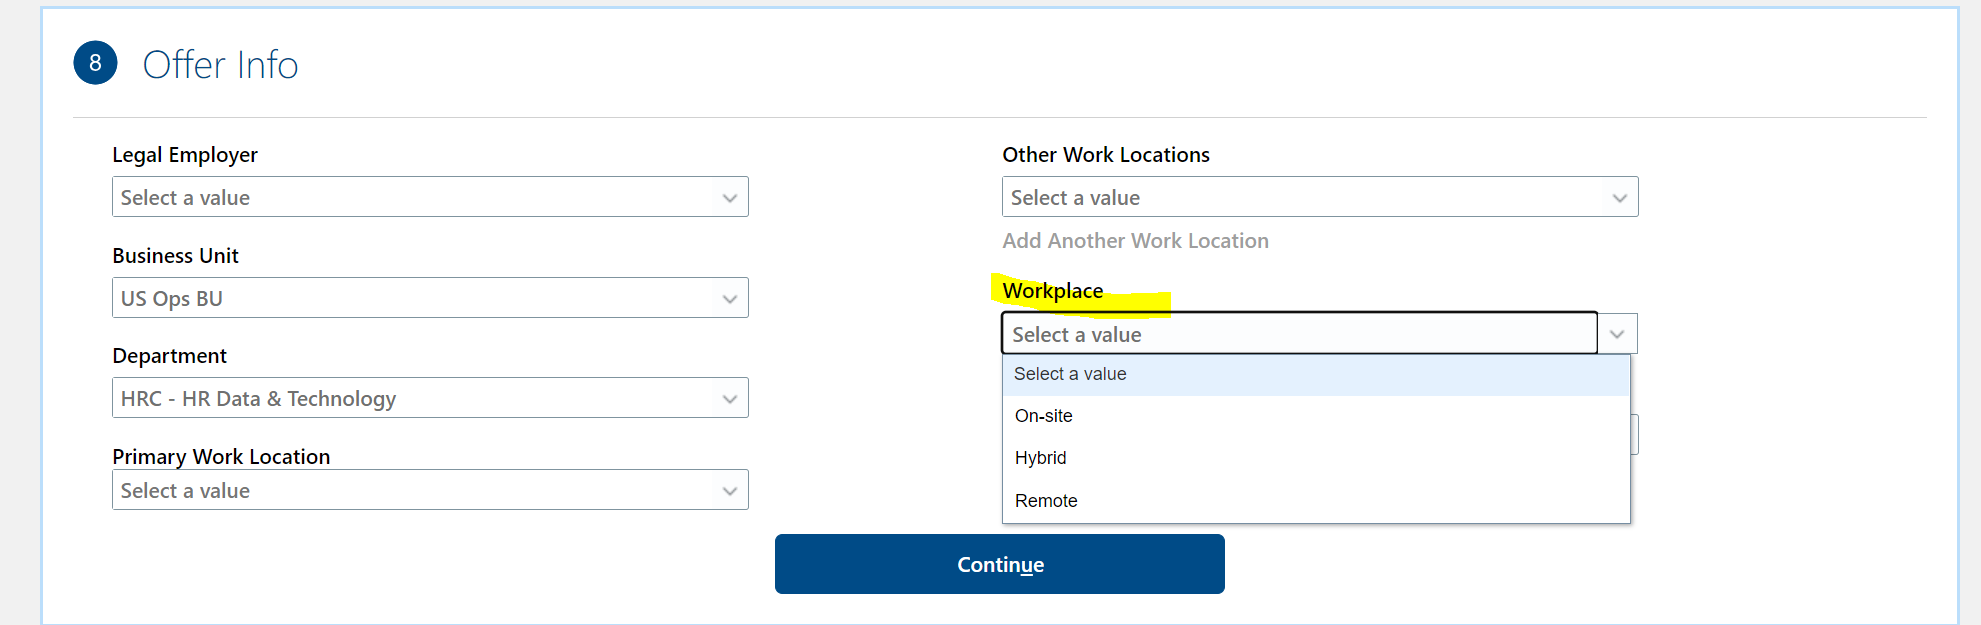The height and width of the screenshot is (625, 1981).
Task: Click the Other Work Locations dropdown arrow
Action: (1620, 197)
